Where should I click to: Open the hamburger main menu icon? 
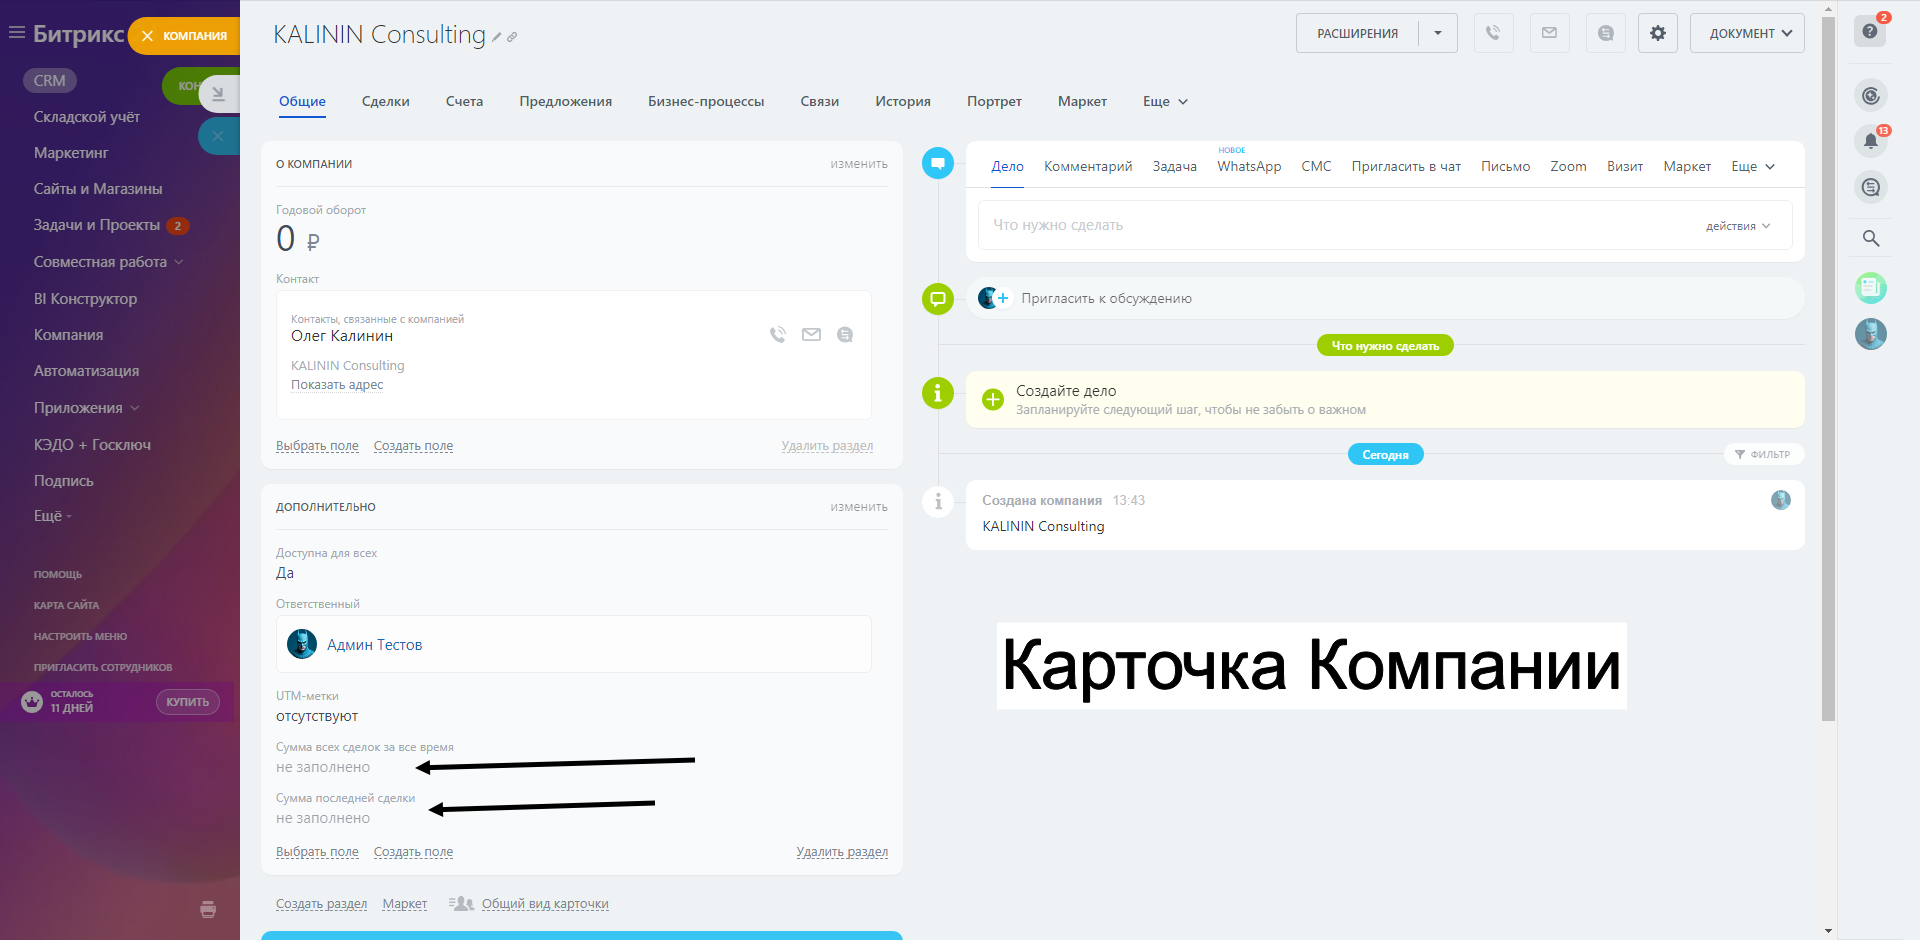tap(17, 33)
